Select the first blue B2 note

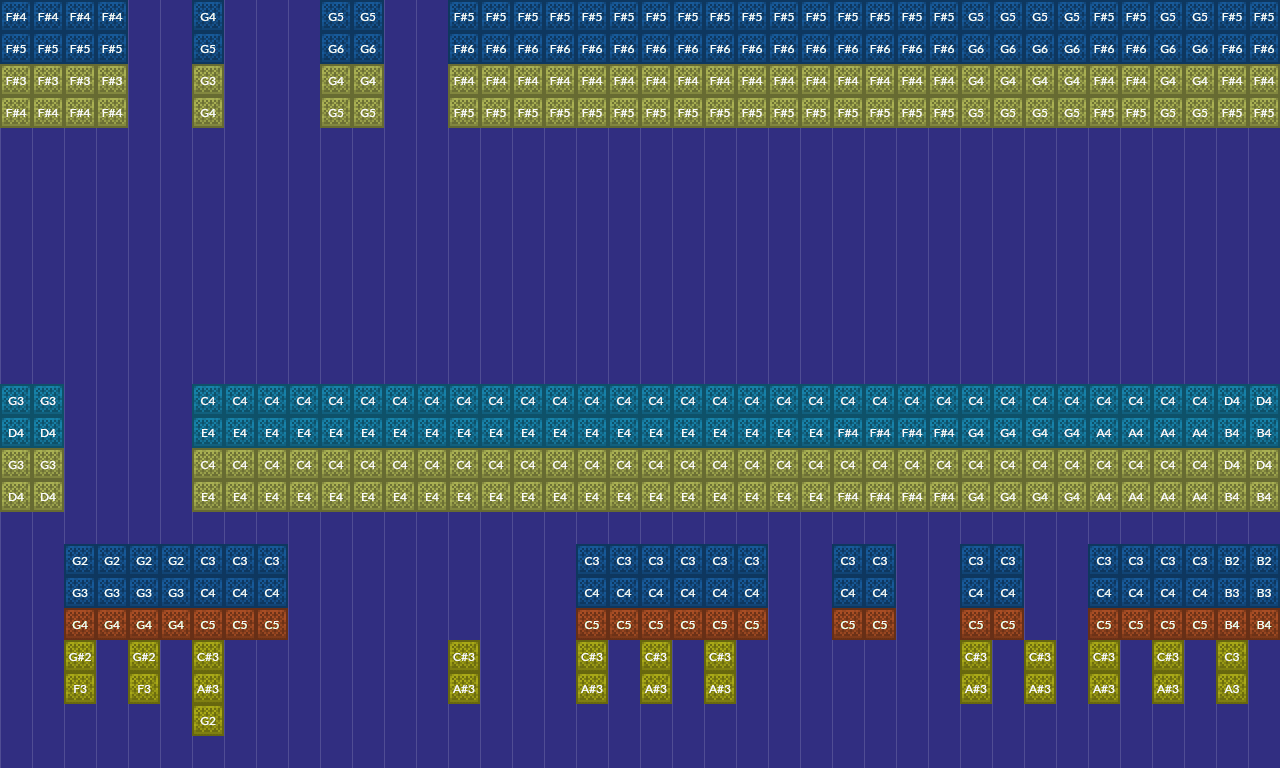1232,560
